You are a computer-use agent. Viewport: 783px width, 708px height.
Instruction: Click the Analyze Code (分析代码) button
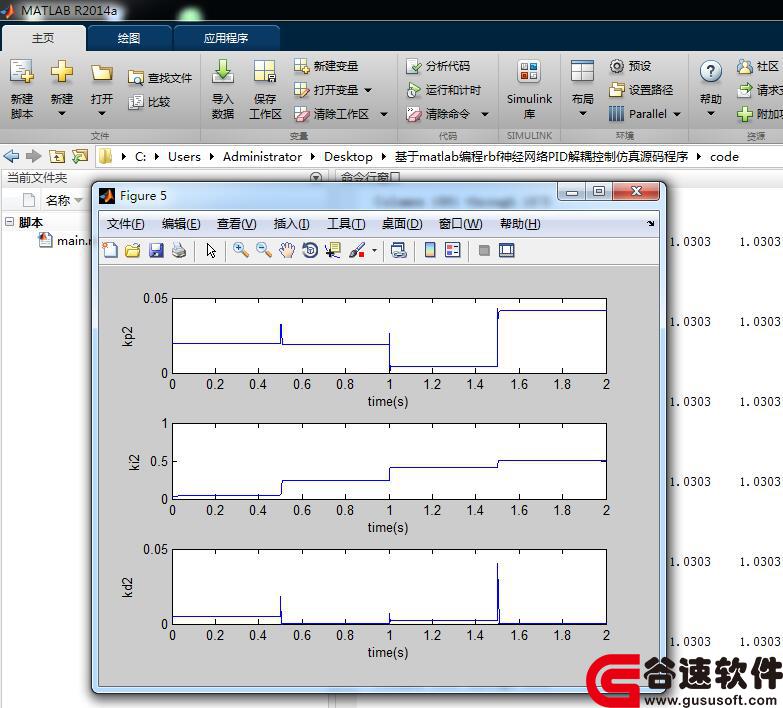[x=438, y=66]
